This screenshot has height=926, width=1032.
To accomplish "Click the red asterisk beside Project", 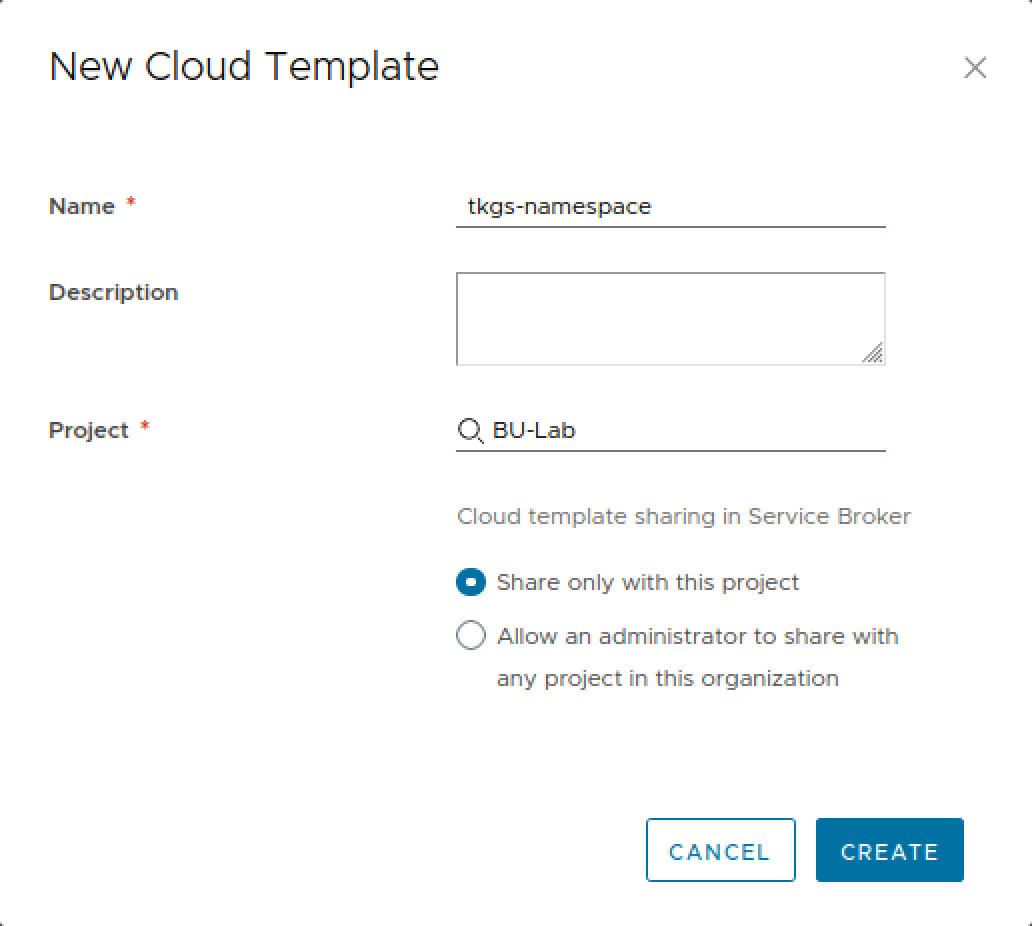I will (x=145, y=426).
